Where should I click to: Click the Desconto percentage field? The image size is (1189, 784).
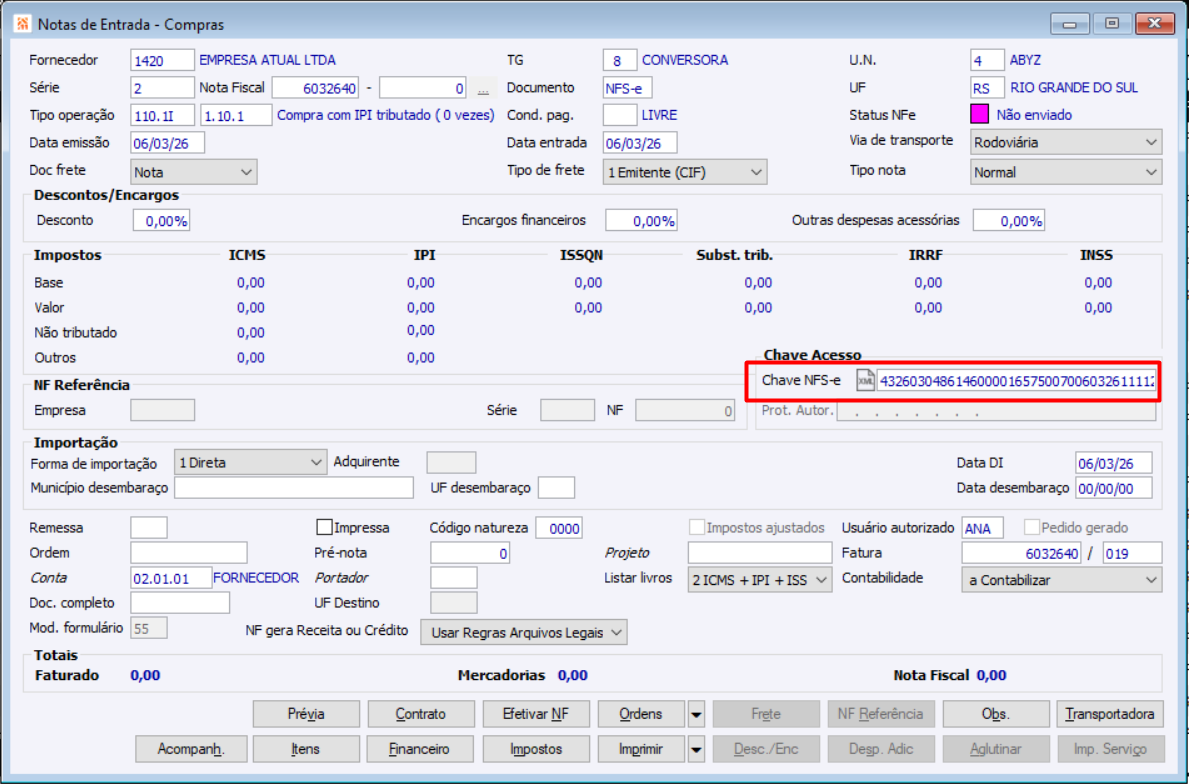click(x=162, y=221)
